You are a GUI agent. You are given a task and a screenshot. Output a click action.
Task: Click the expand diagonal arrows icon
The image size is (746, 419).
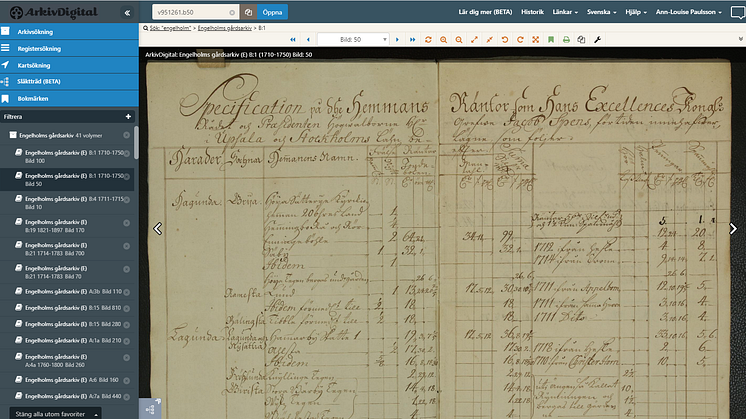pyautogui.click(x=474, y=39)
